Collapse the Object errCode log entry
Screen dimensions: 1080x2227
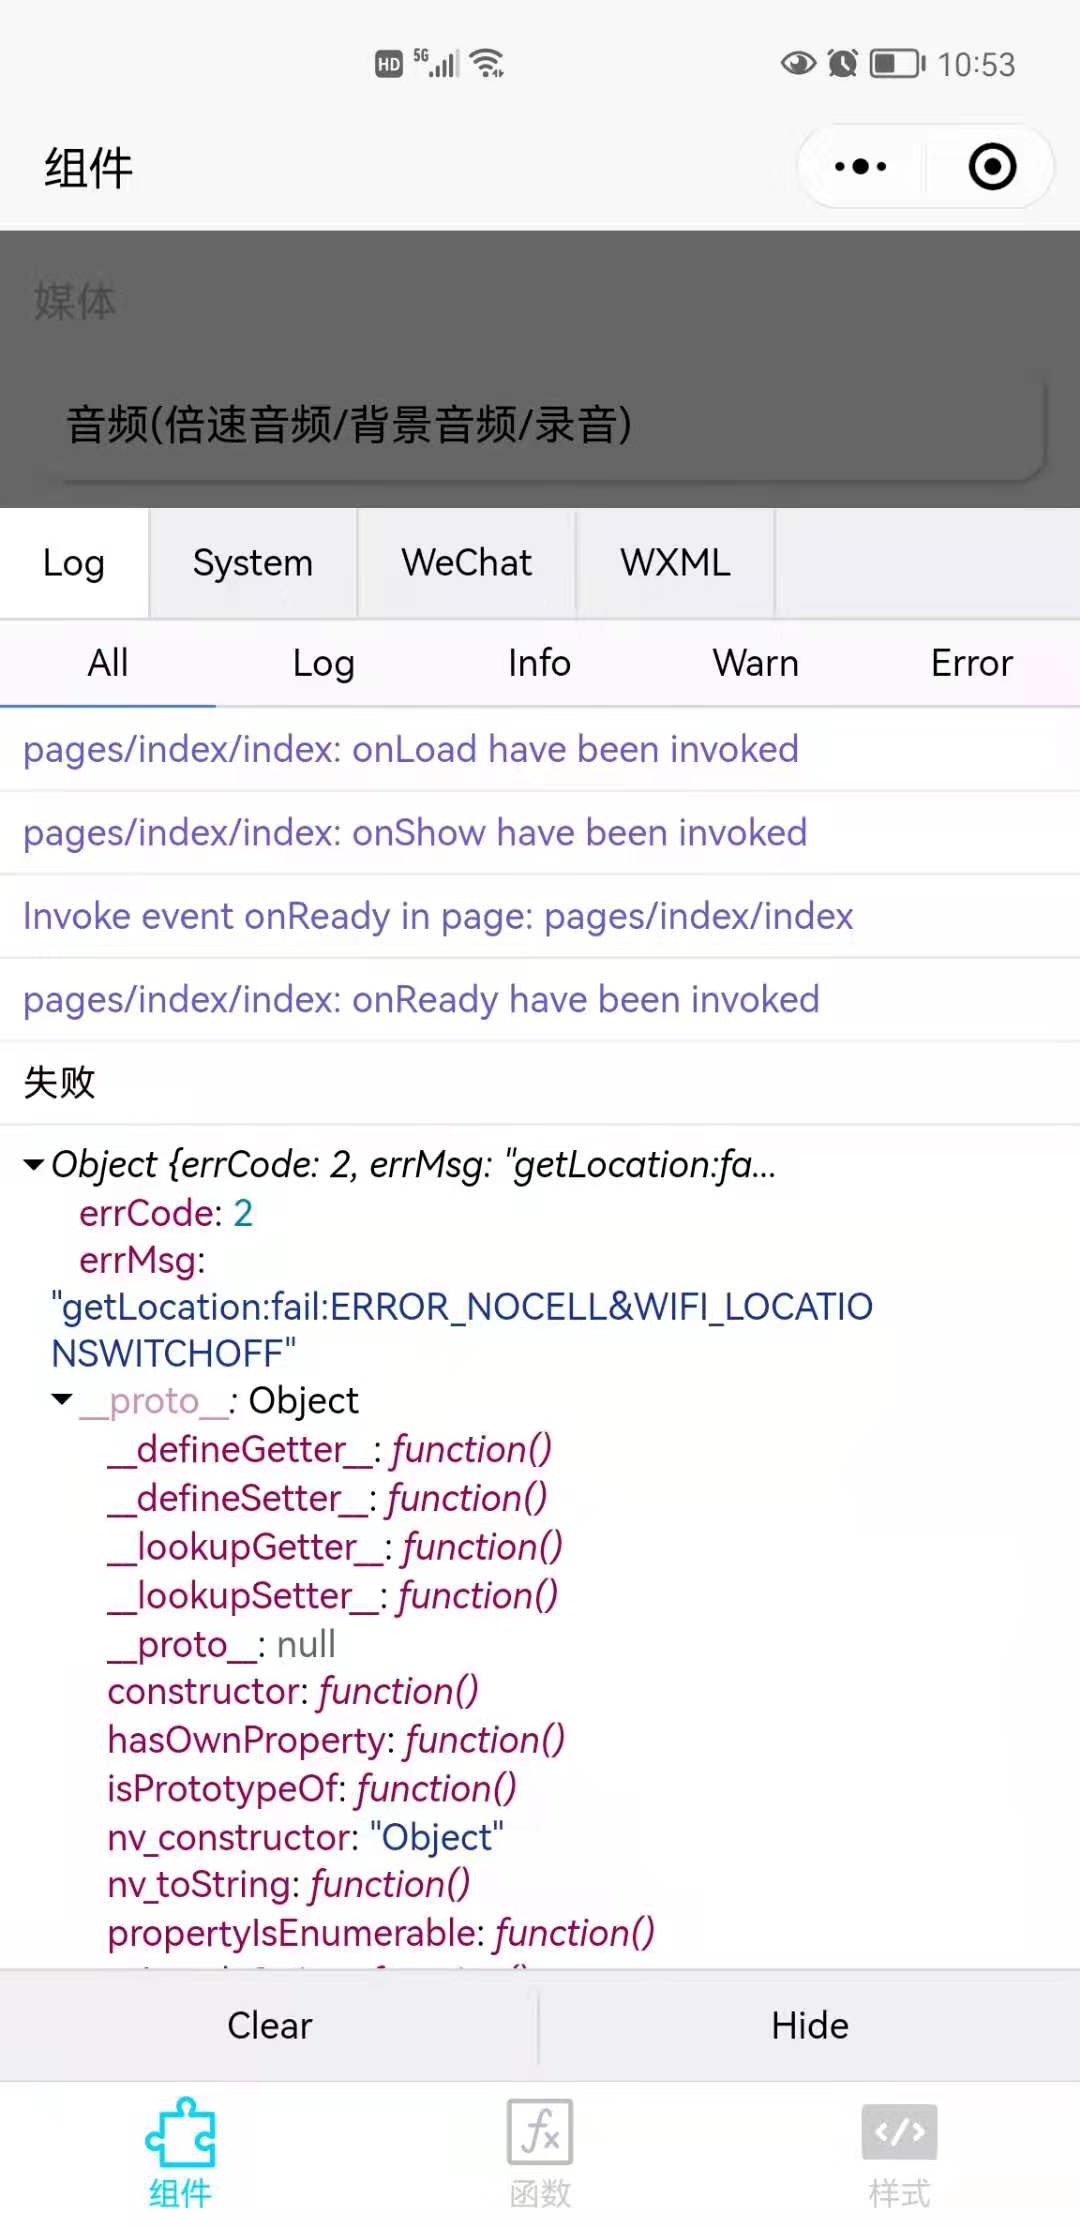34,1165
